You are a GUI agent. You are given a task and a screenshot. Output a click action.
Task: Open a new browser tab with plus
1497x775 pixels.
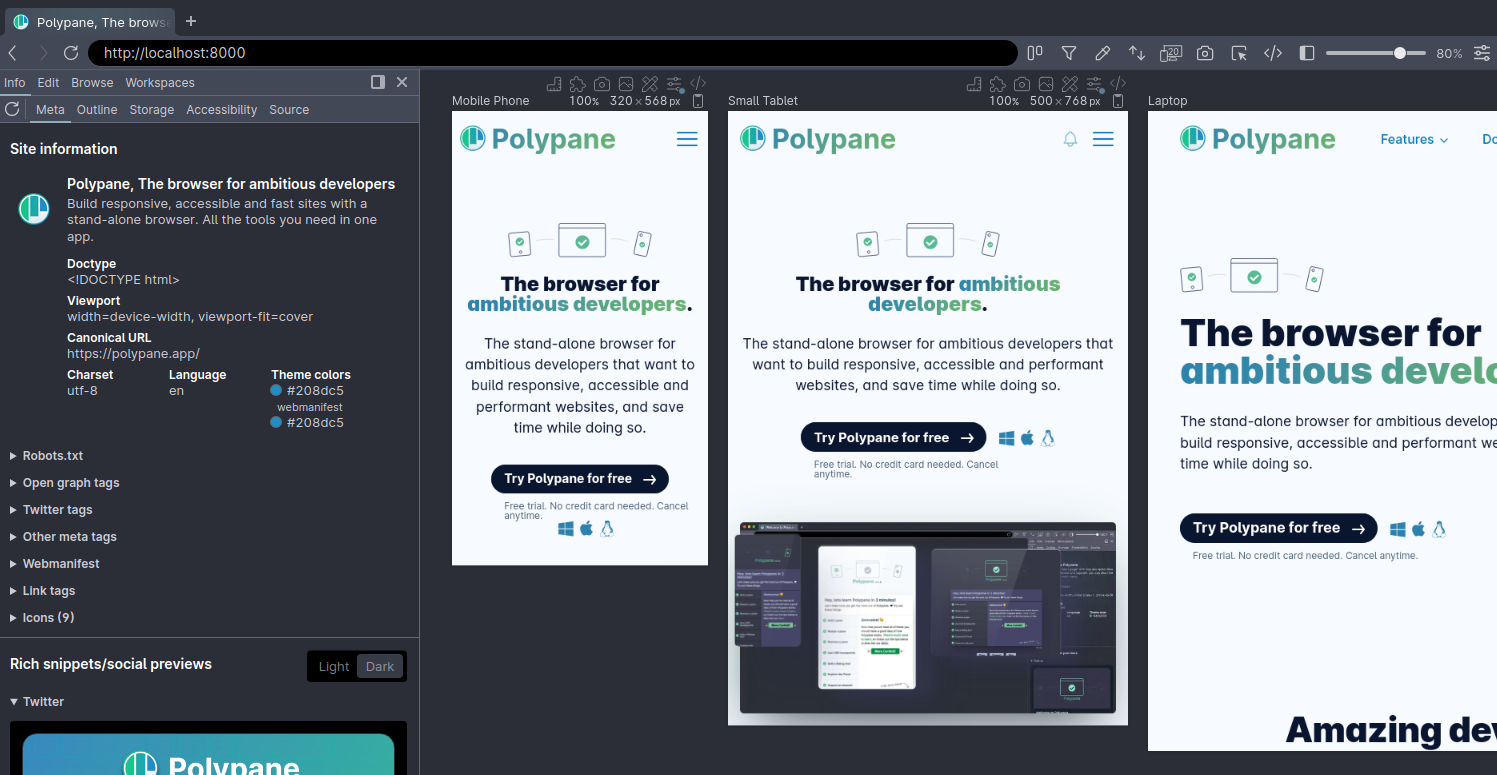[x=191, y=21]
